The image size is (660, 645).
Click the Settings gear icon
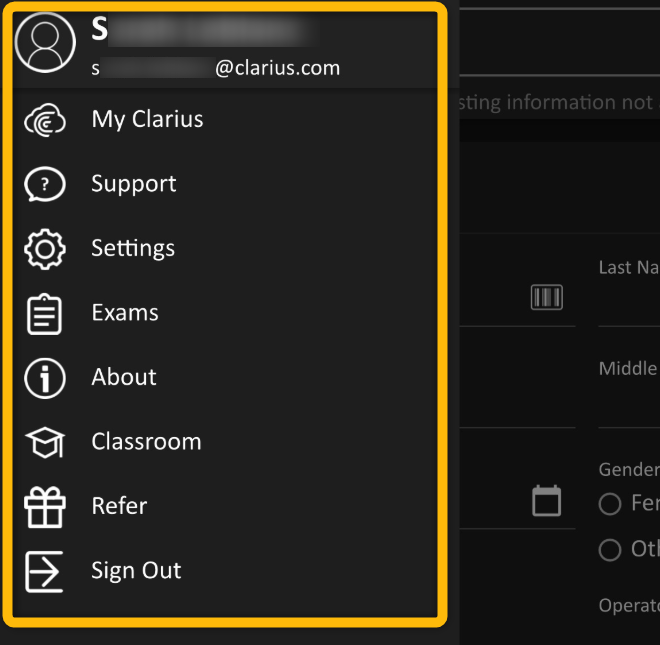point(45,249)
